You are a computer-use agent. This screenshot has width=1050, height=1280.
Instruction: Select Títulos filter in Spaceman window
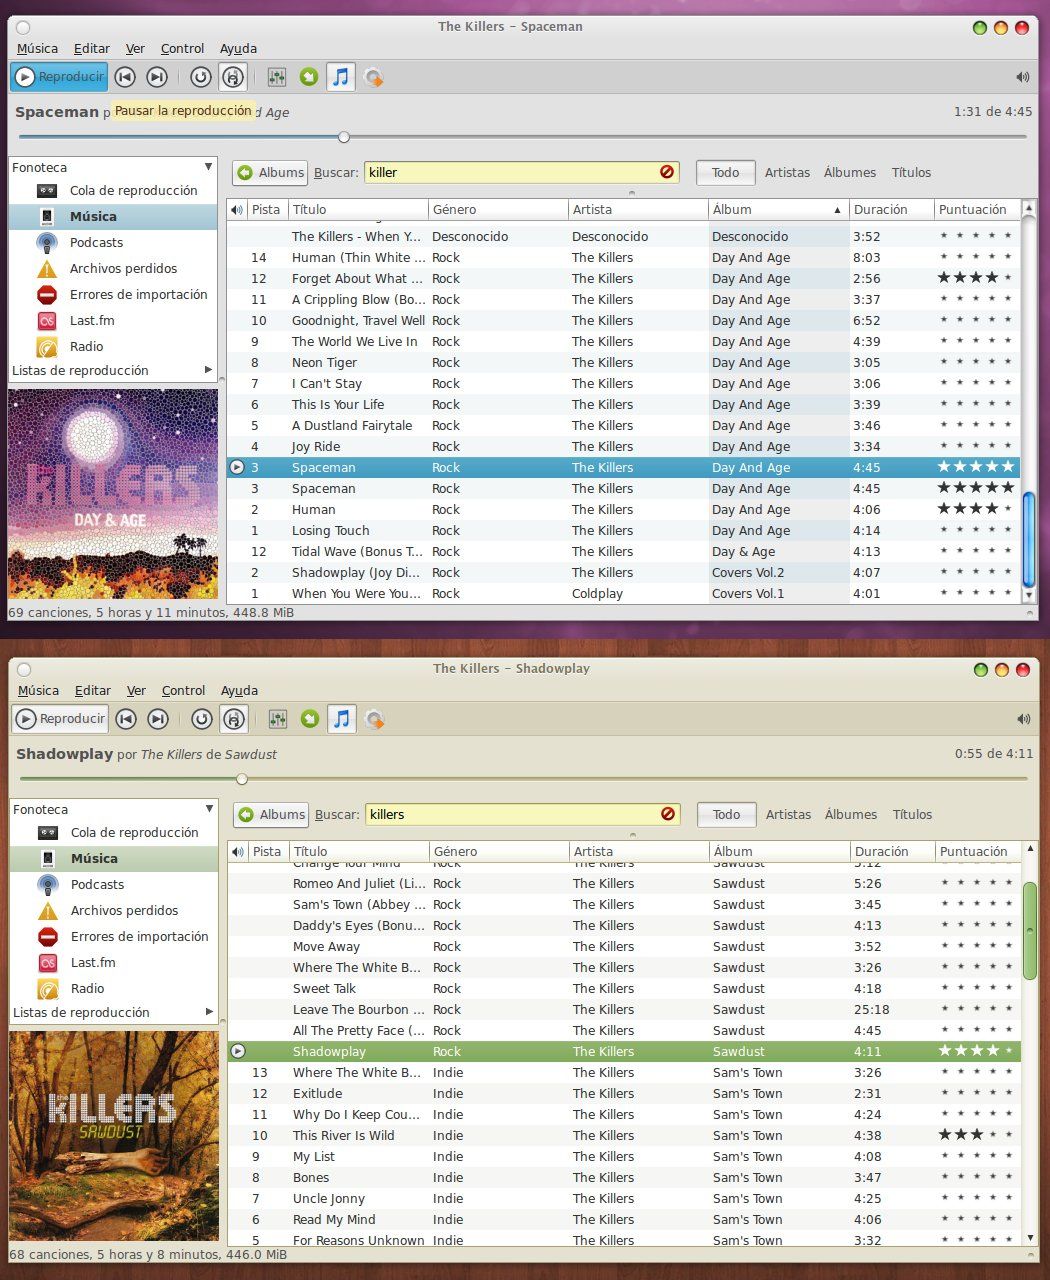[911, 172]
